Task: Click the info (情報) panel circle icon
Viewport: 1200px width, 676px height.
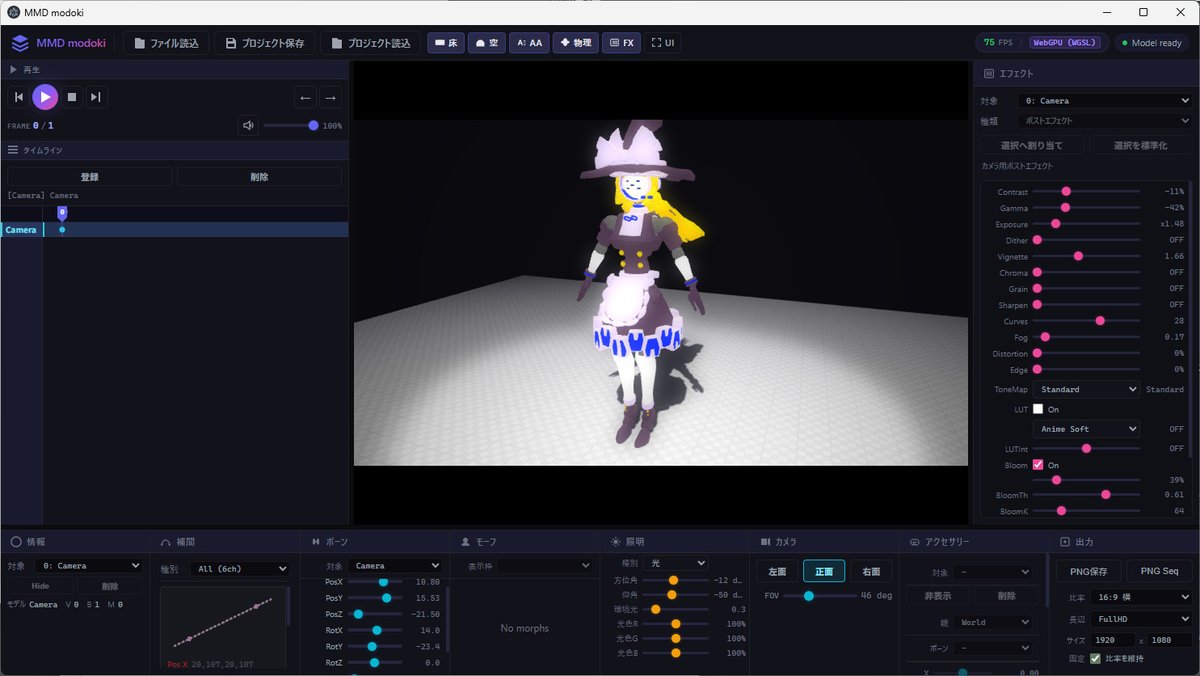Action: pos(16,541)
